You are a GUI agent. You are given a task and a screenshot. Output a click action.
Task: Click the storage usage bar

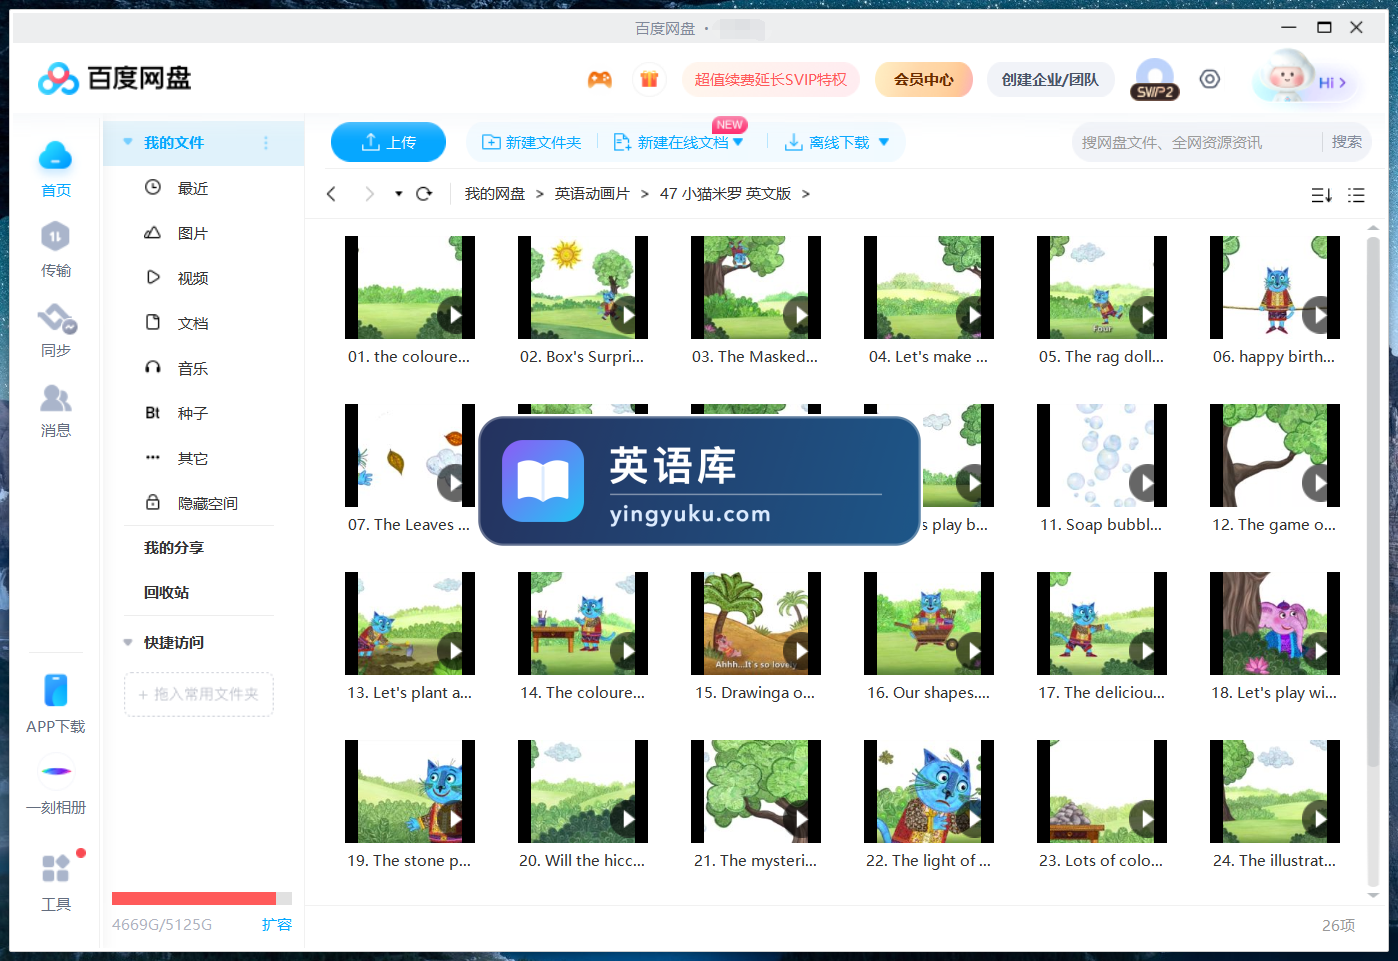tap(202, 898)
